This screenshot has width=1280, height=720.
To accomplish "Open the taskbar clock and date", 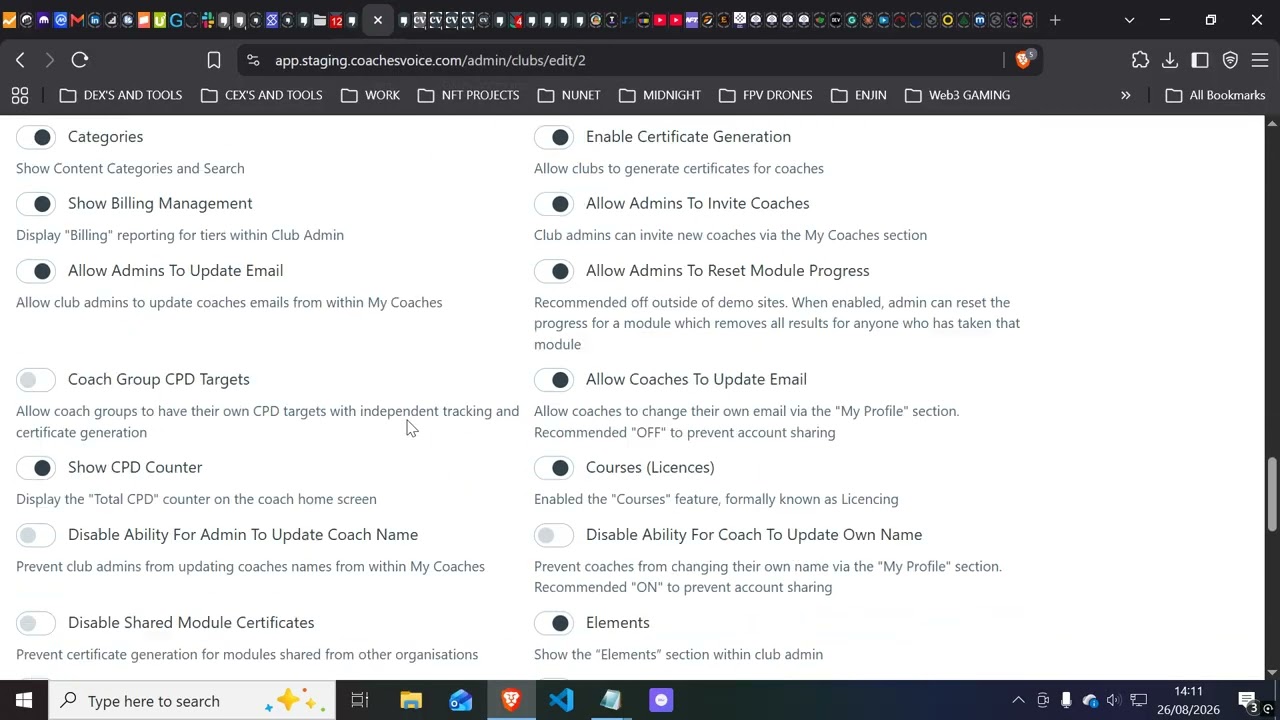I will click(1188, 701).
